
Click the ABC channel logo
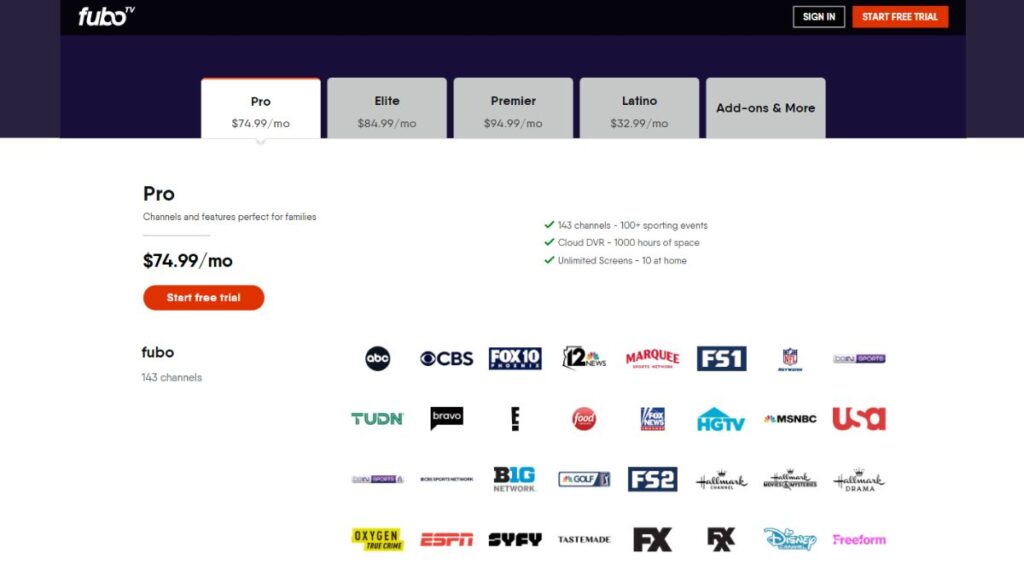point(377,359)
